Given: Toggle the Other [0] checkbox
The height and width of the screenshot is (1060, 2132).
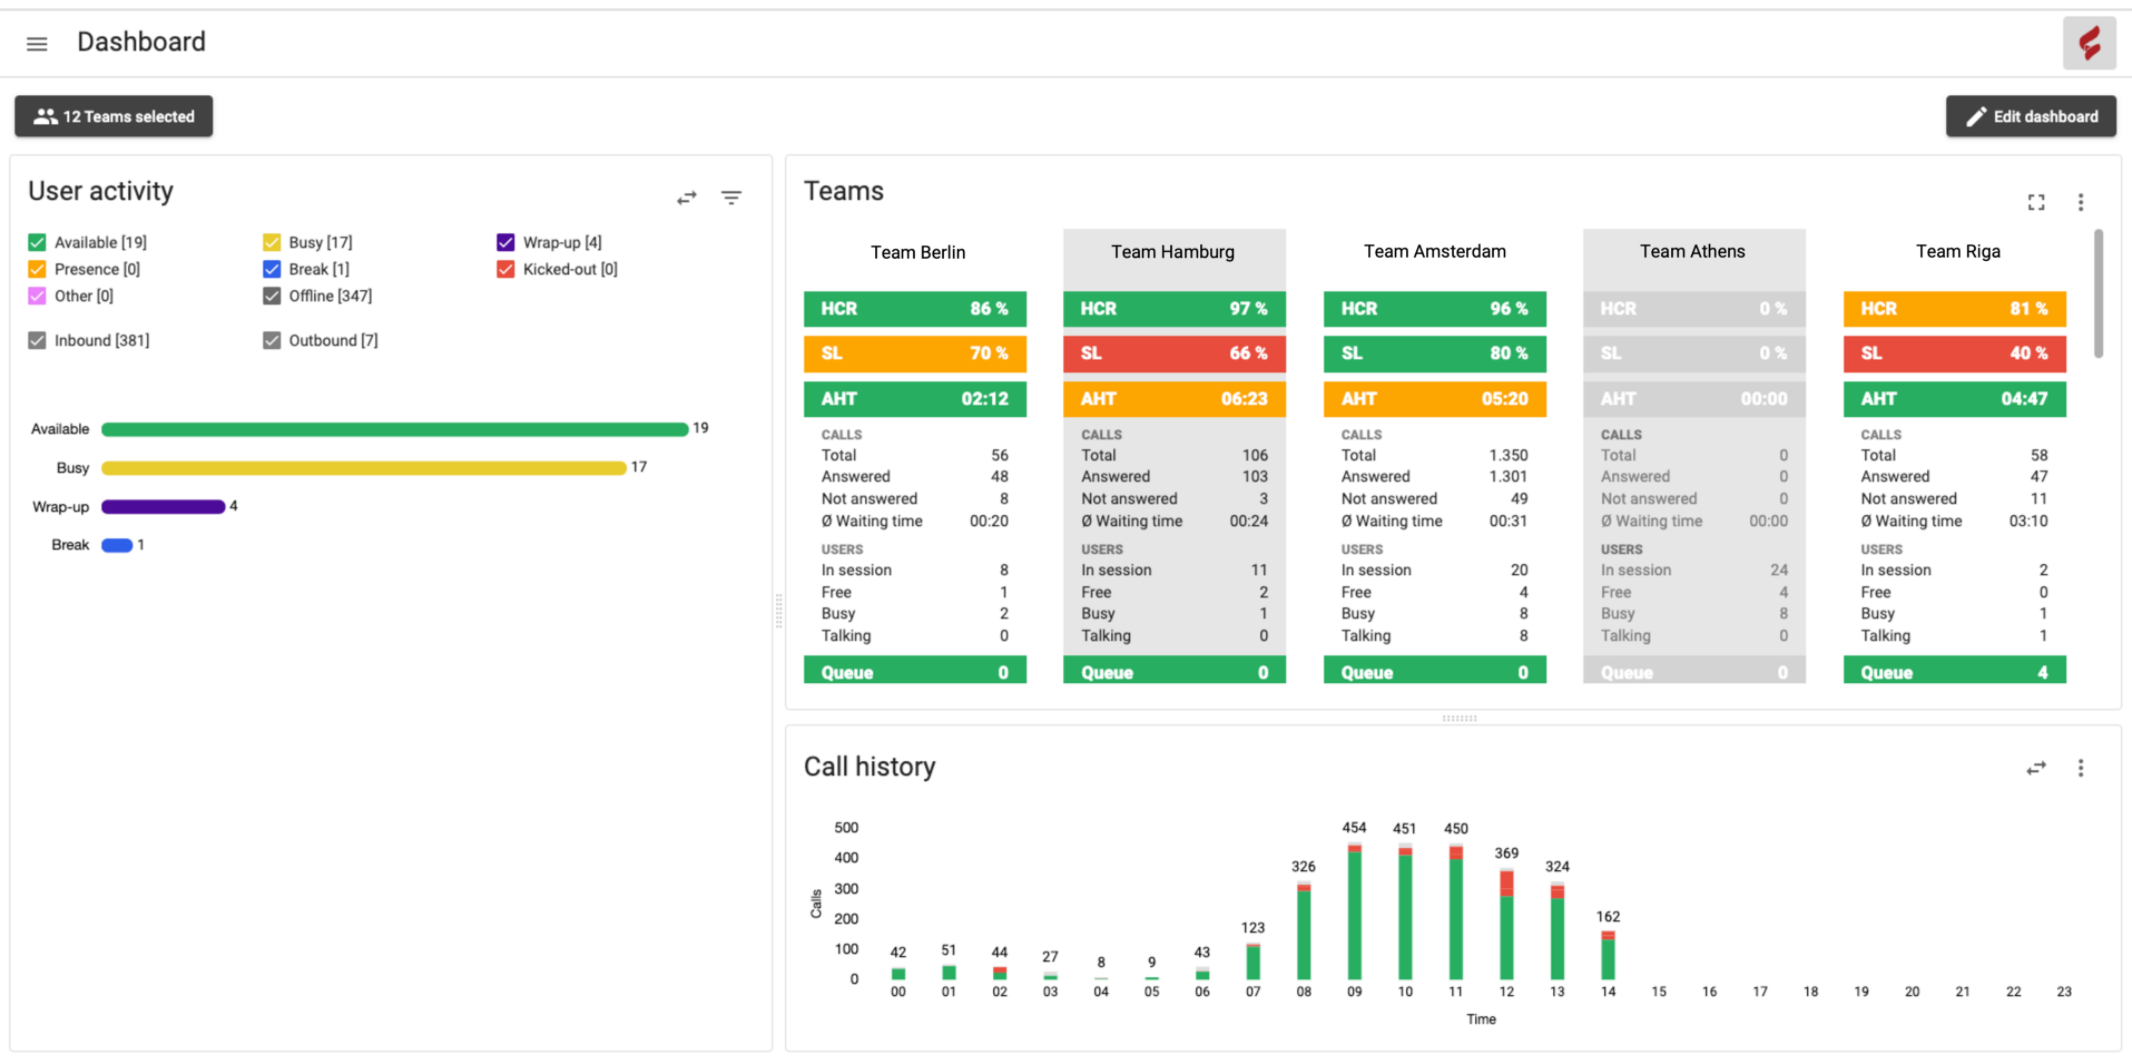Looking at the screenshot, I should (37, 296).
